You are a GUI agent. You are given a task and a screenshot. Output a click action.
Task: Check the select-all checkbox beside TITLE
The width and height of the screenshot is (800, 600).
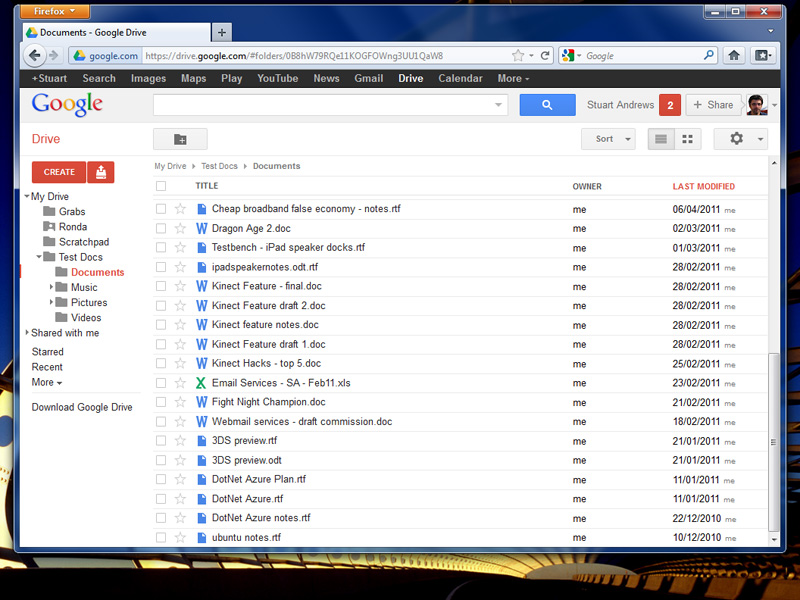pyautogui.click(x=161, y=186)
